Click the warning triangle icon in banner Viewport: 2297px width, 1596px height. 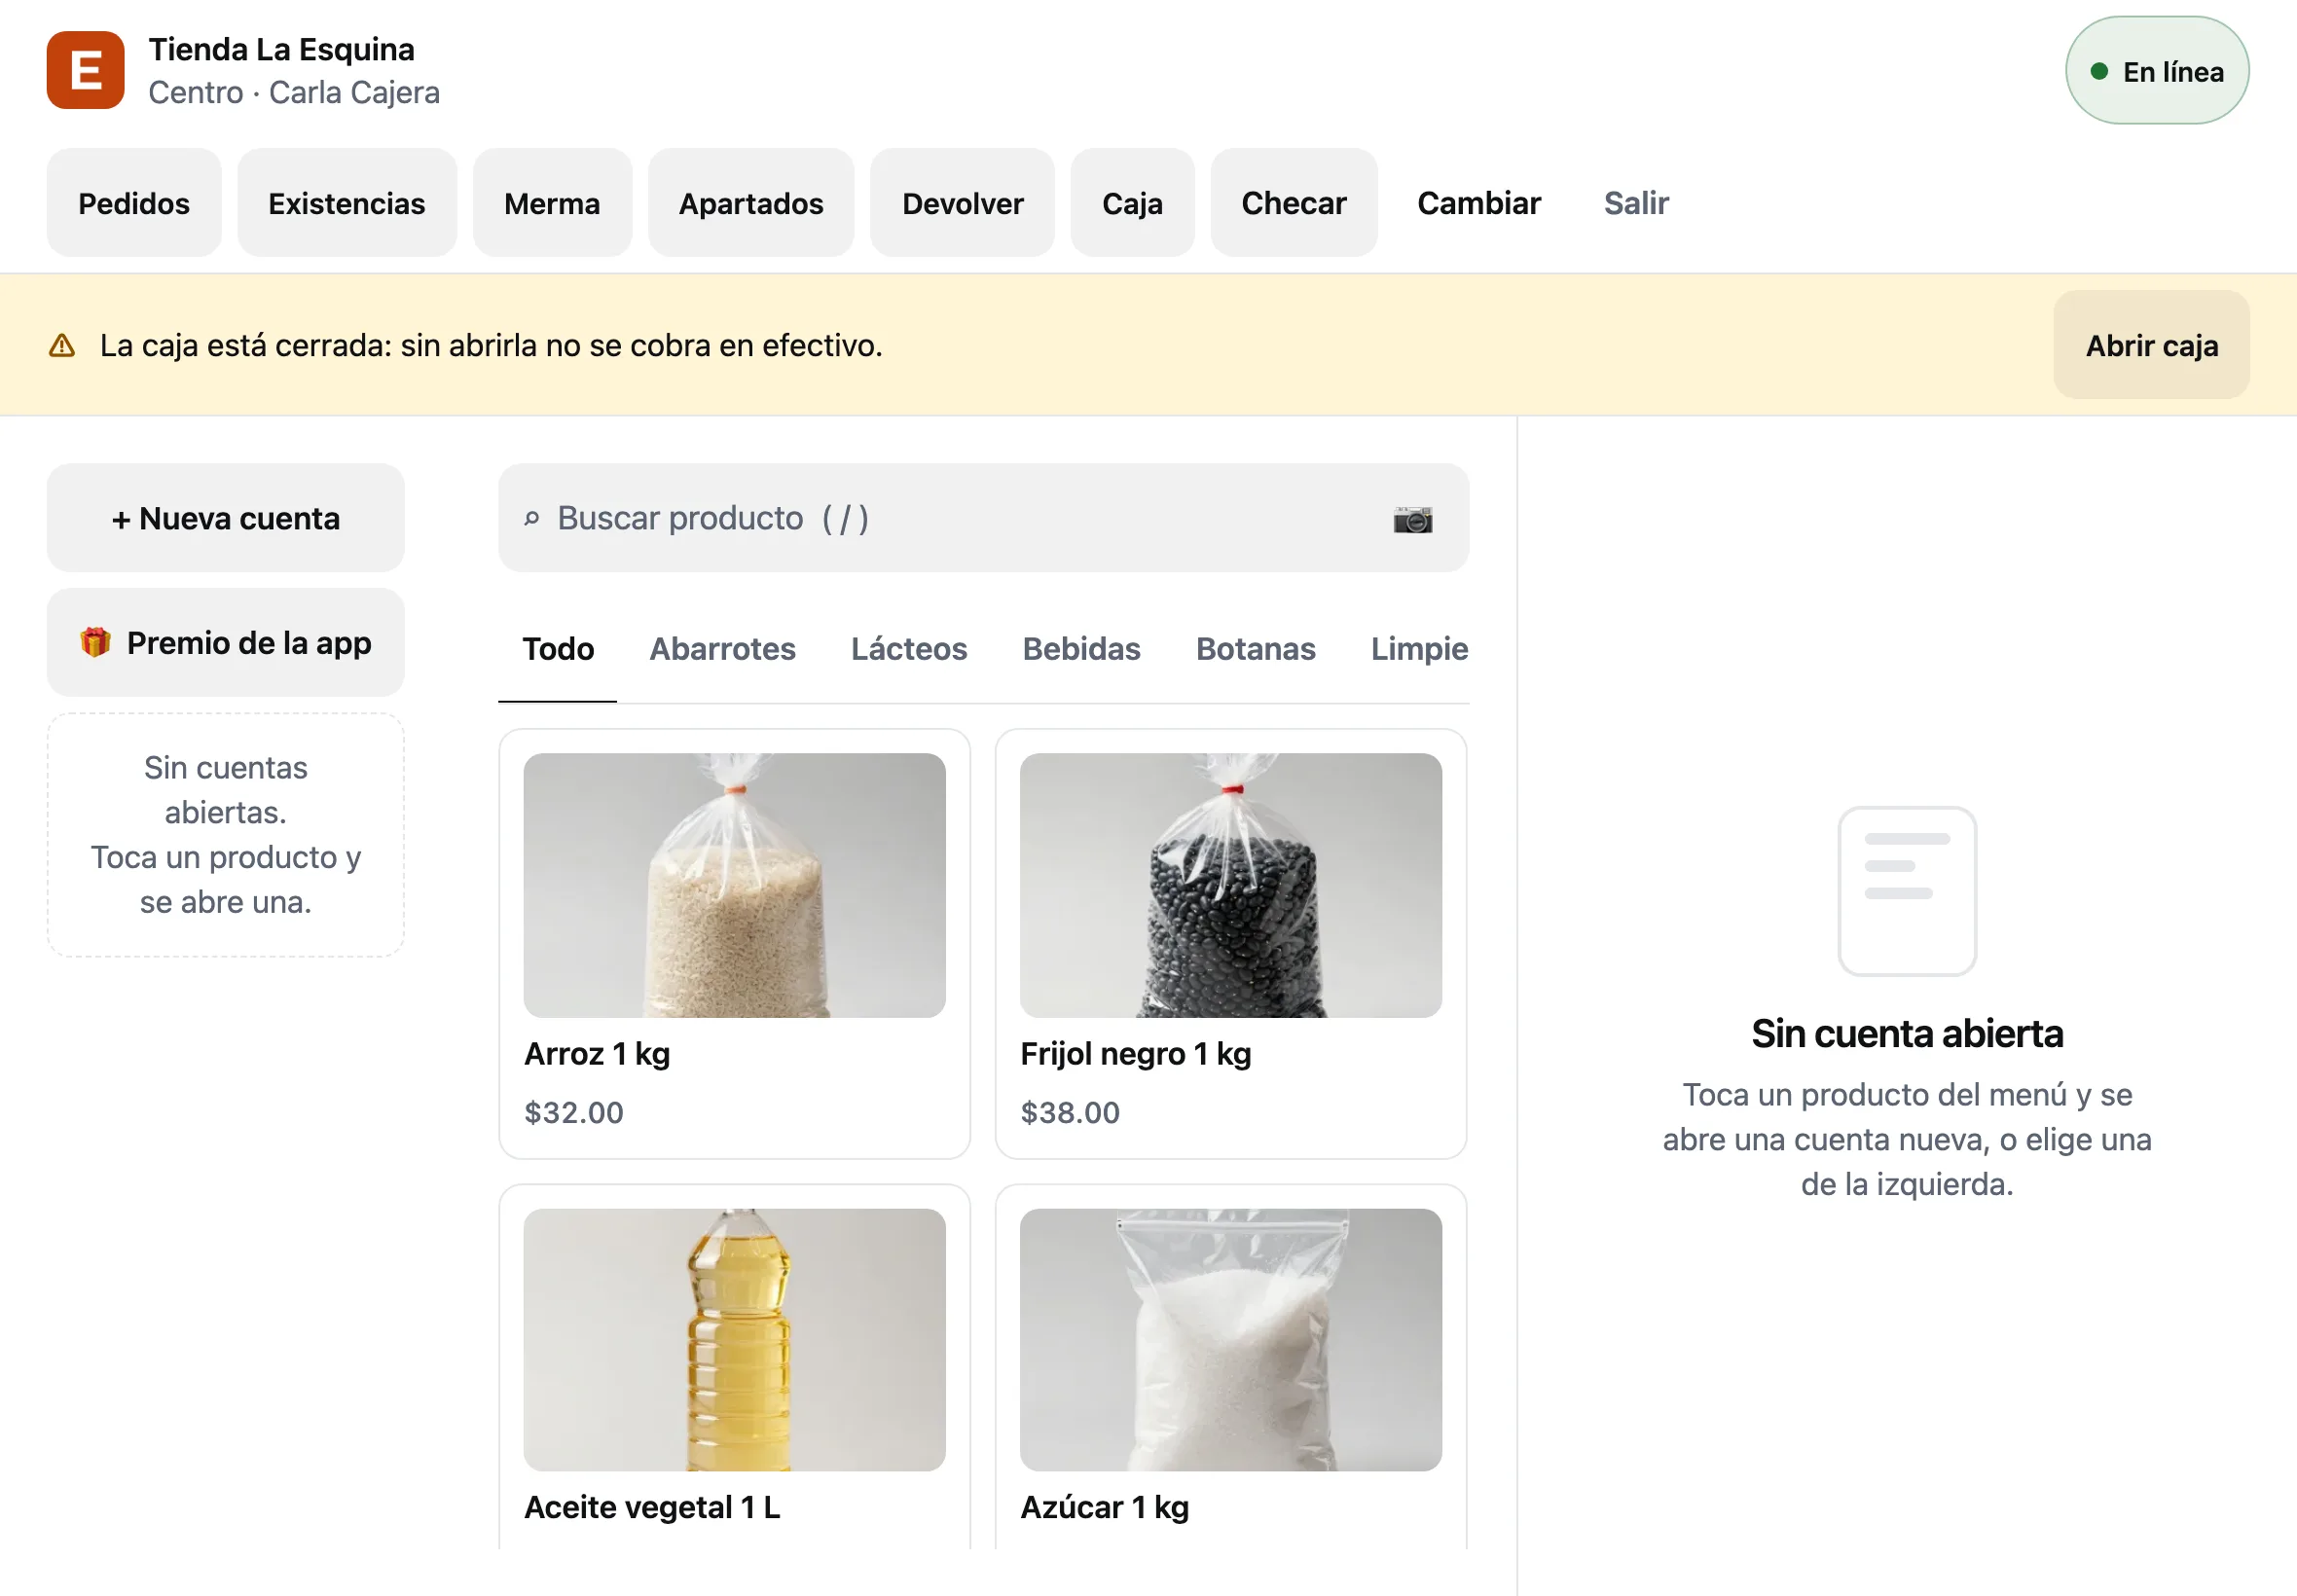pos(62,346)
